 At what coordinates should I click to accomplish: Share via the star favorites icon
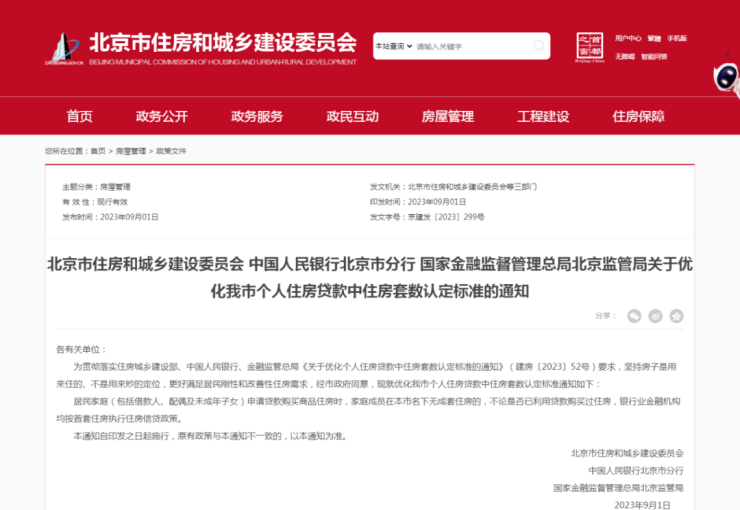coord(676,316)
